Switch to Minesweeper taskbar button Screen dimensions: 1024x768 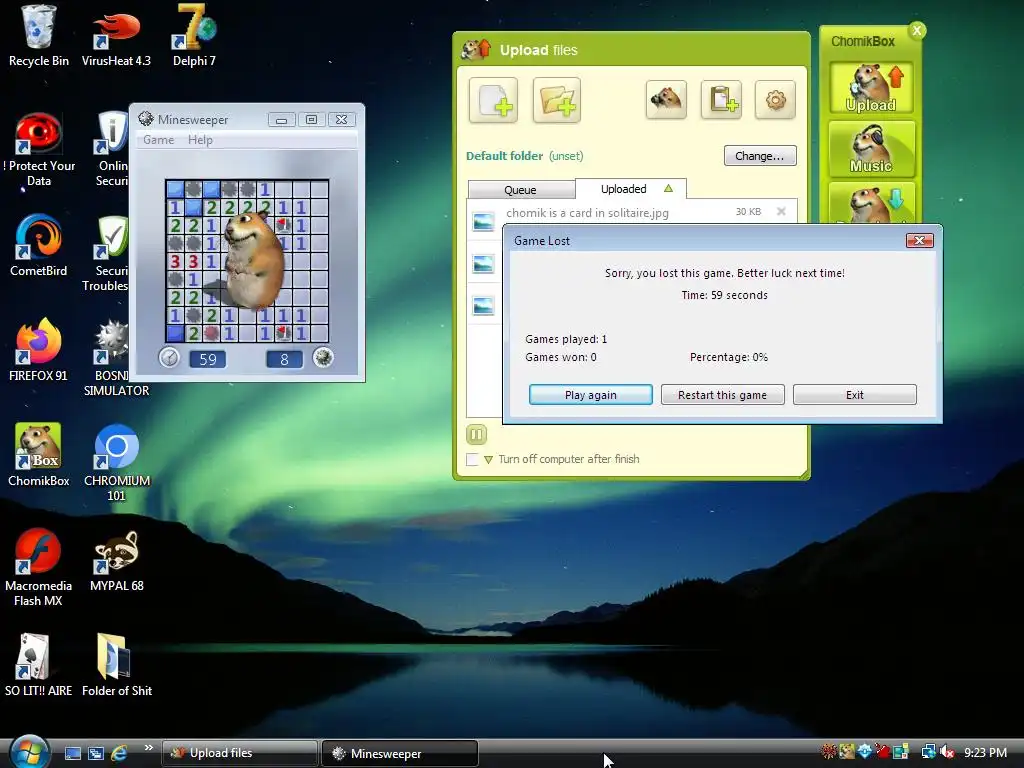click(x=400, y=753)
